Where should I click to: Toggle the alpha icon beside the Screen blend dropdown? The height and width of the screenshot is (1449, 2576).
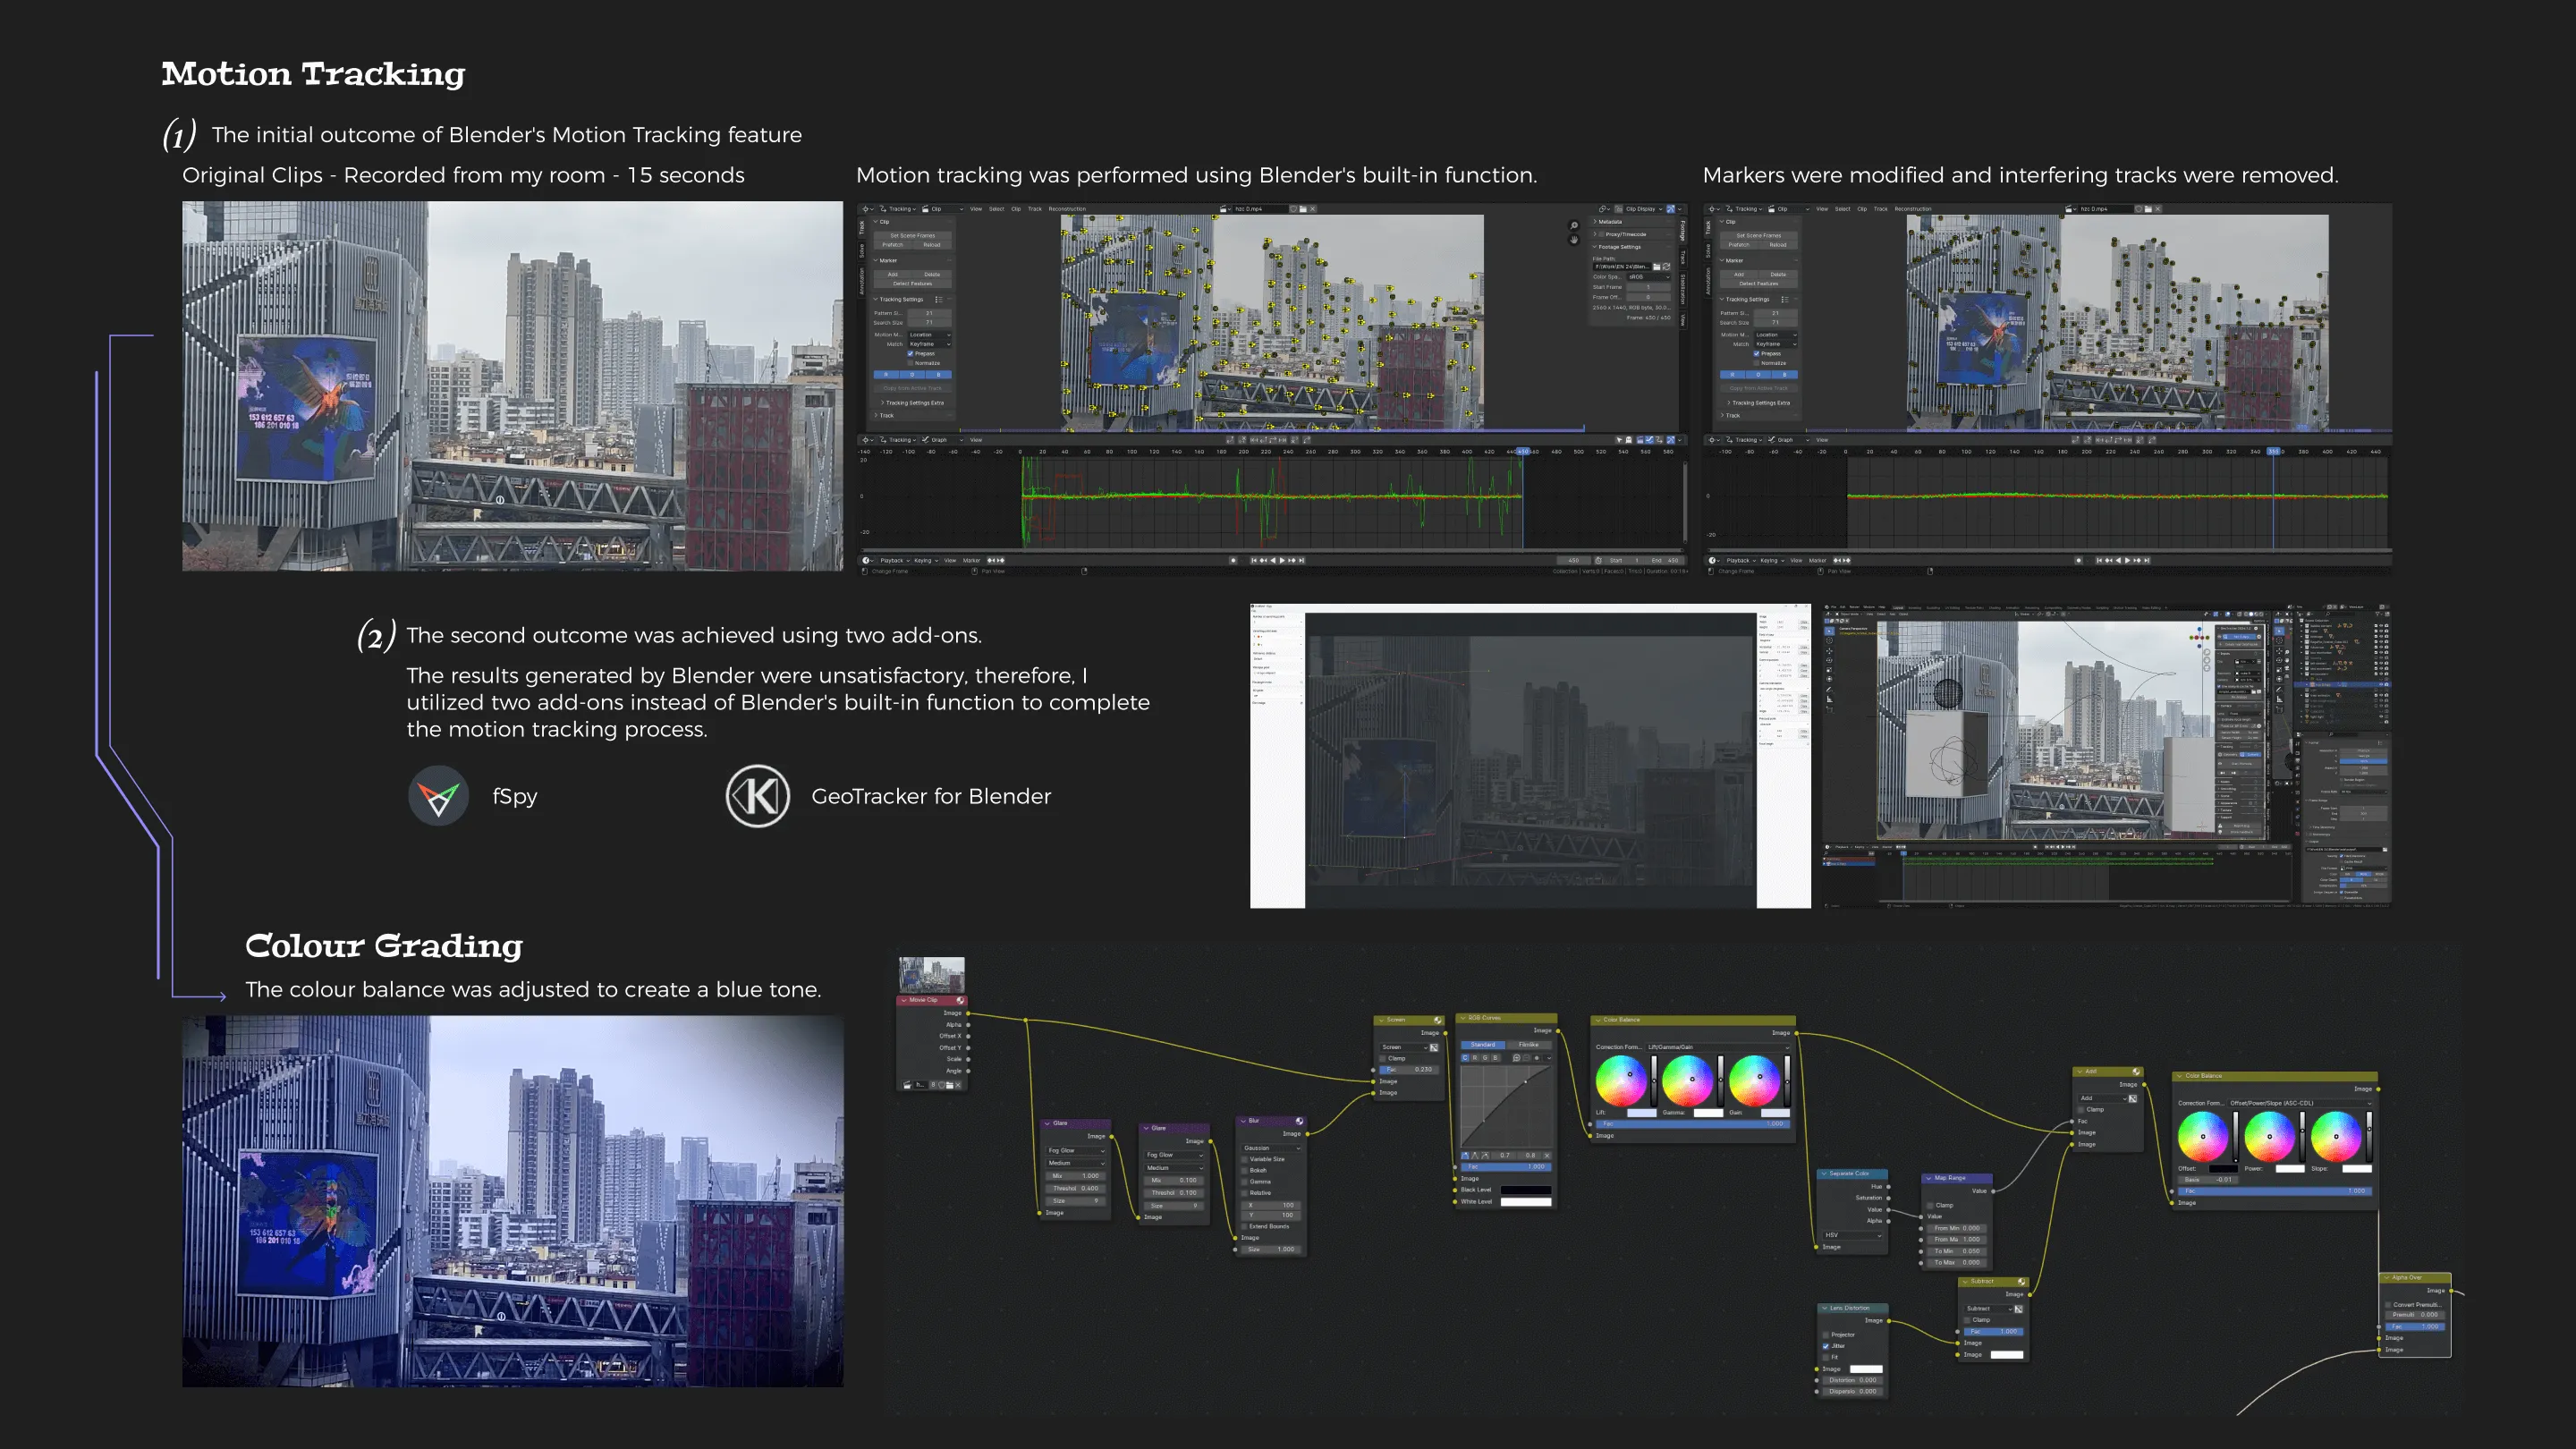pos(1434,1047)
